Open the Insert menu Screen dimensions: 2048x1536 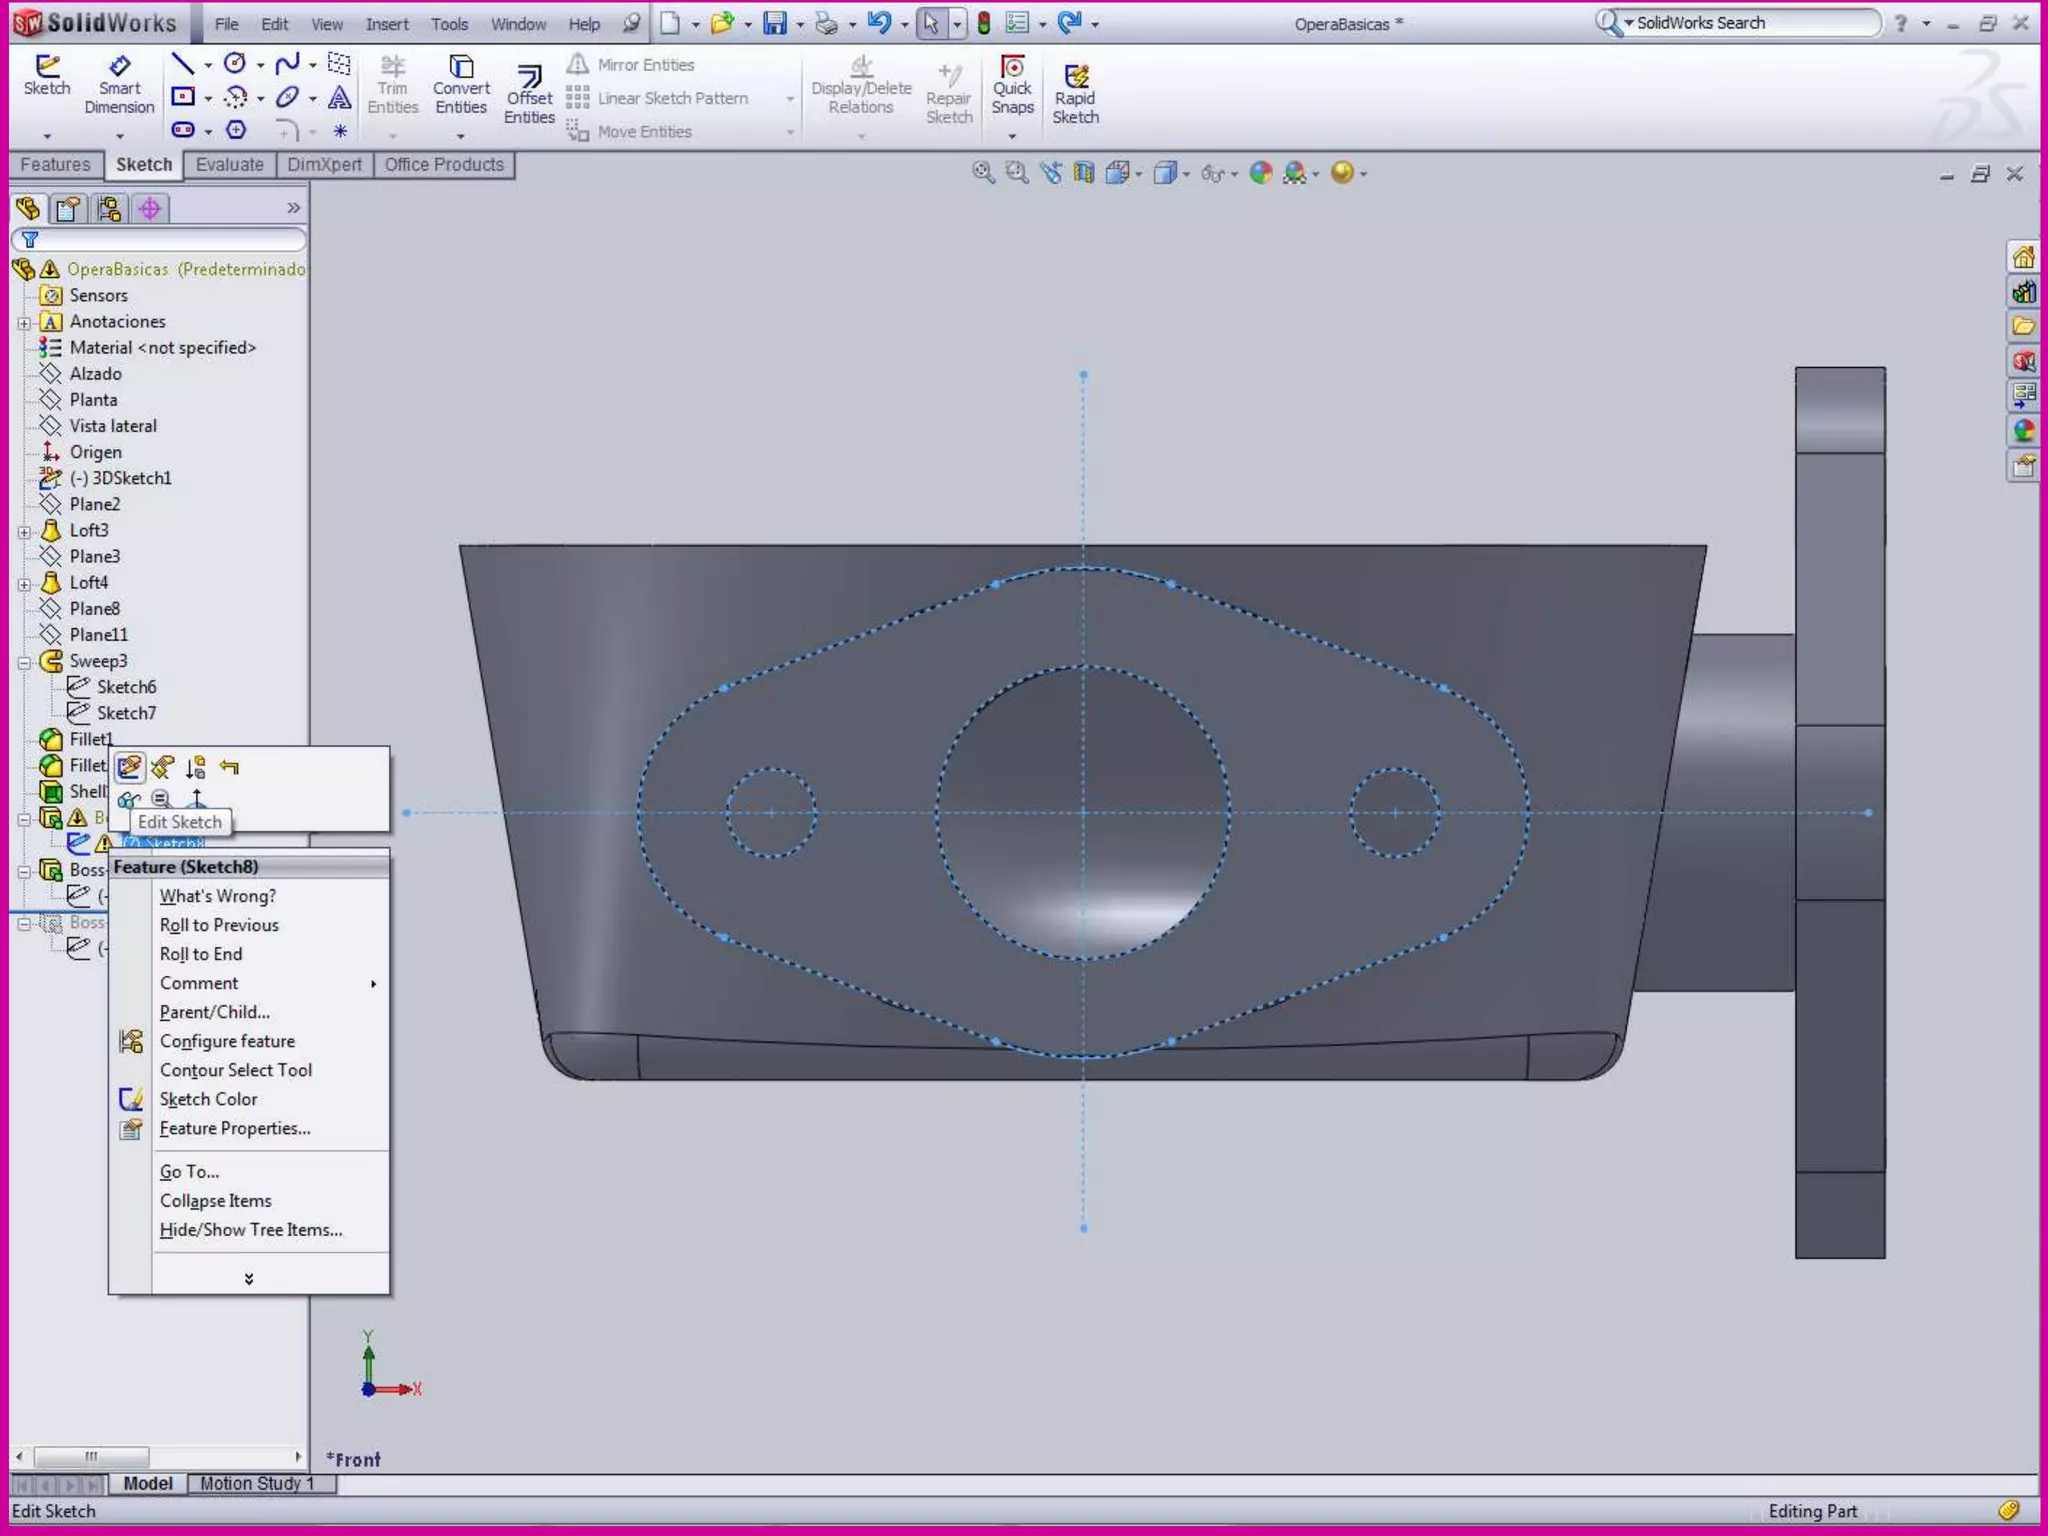[386, 24]
